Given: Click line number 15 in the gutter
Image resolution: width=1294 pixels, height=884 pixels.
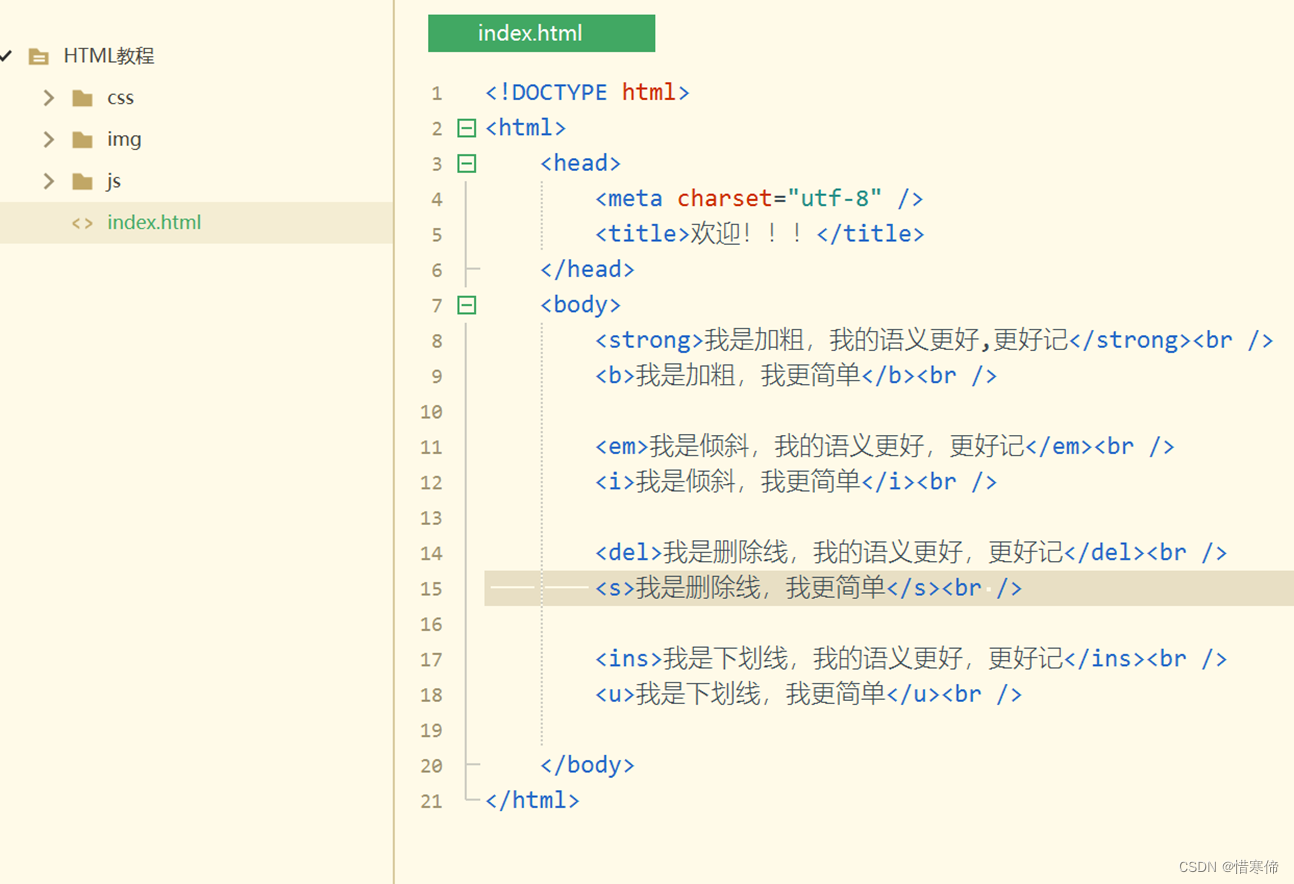Looking at the screenshot, I should [x=431, y=589].
